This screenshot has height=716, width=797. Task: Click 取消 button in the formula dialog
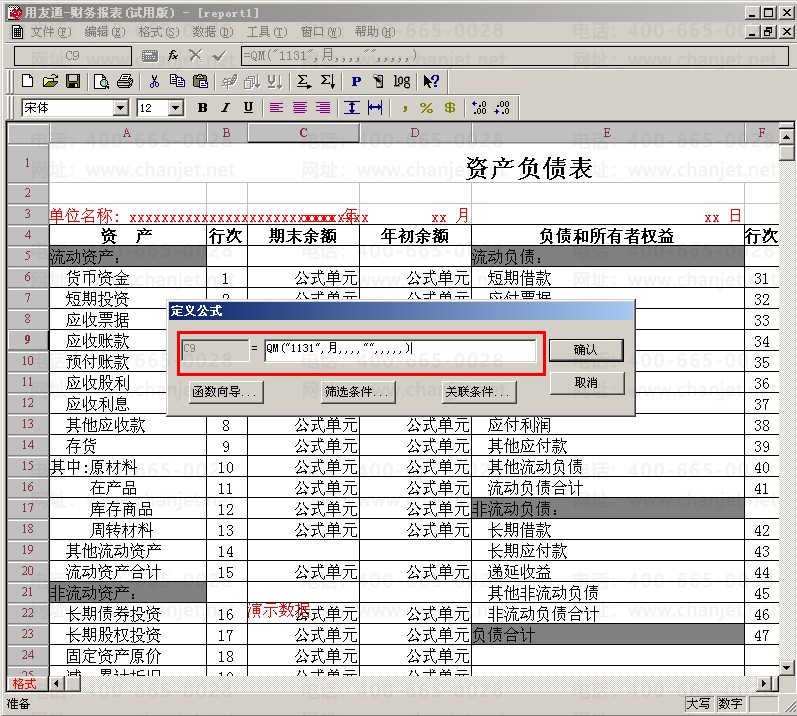click(586, 383)
